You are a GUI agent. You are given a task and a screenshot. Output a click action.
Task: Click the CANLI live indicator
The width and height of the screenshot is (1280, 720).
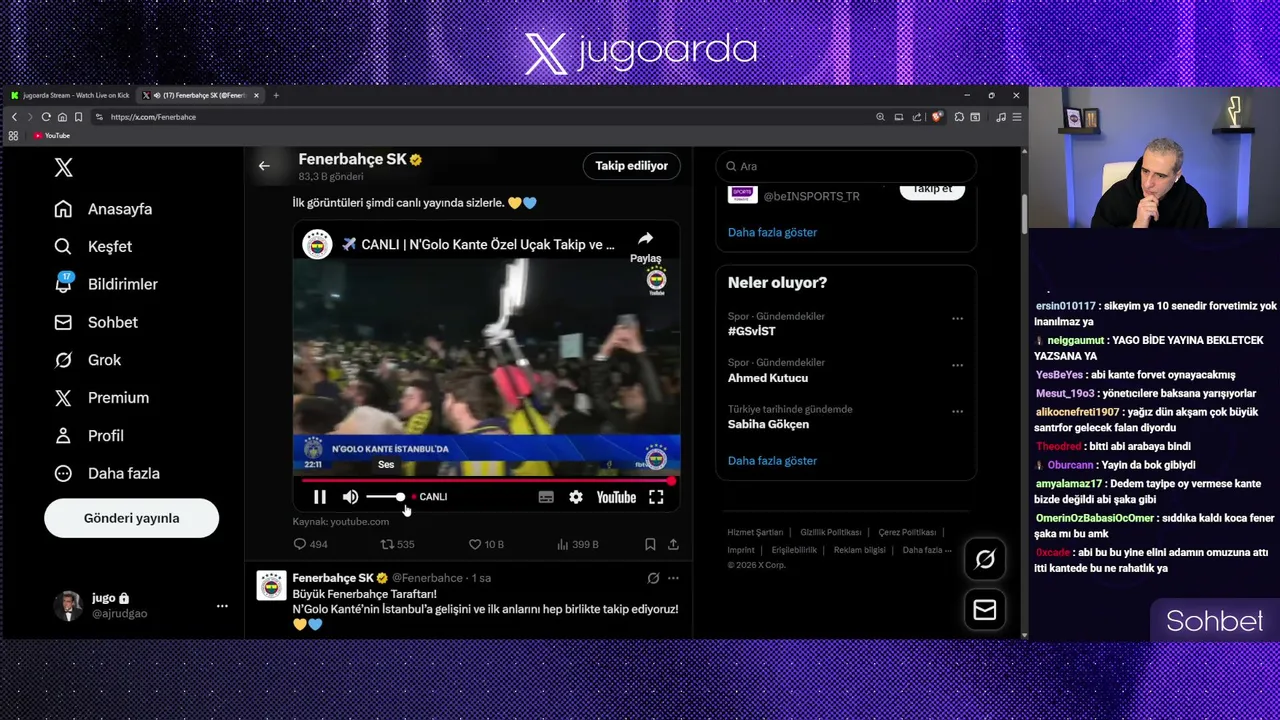tap(429, 497)
